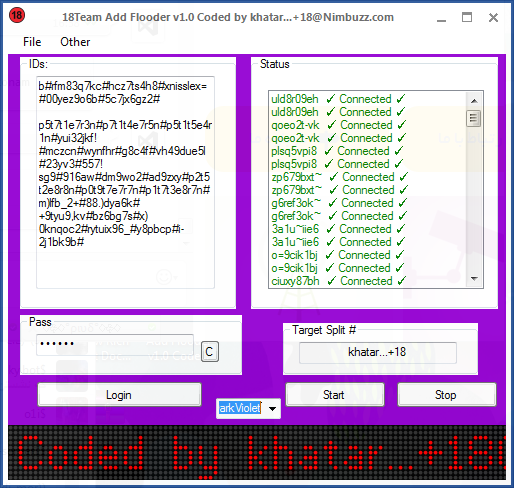Click the Start button

334,395
